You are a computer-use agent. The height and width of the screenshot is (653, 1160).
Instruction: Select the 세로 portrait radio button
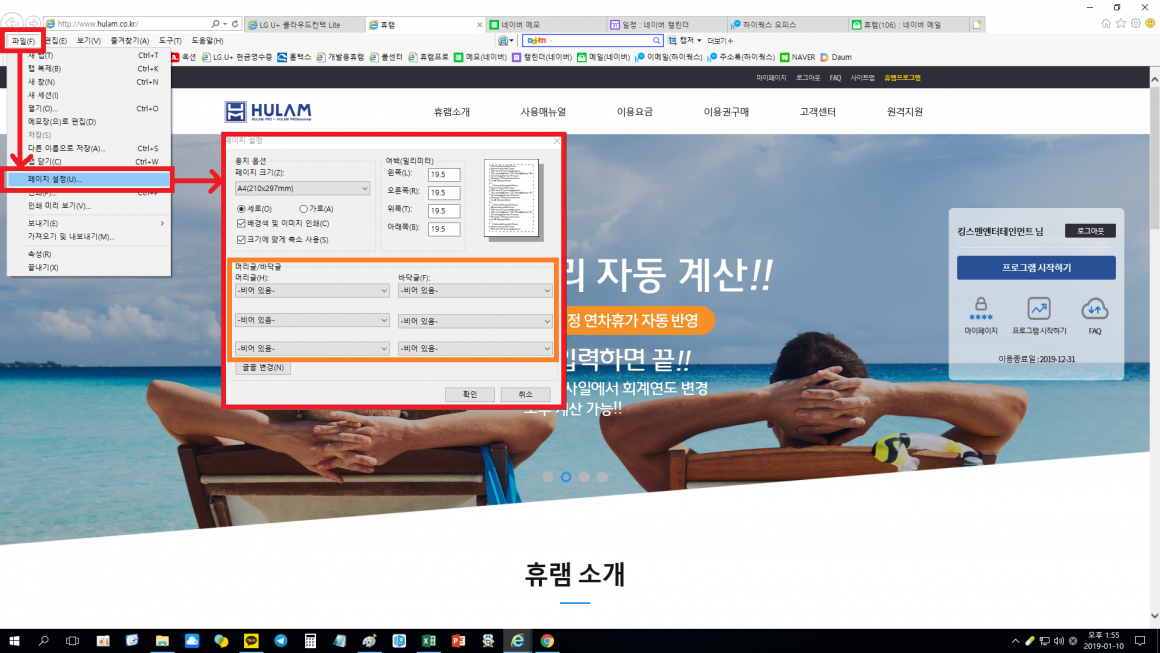click(x=242, y=208)
